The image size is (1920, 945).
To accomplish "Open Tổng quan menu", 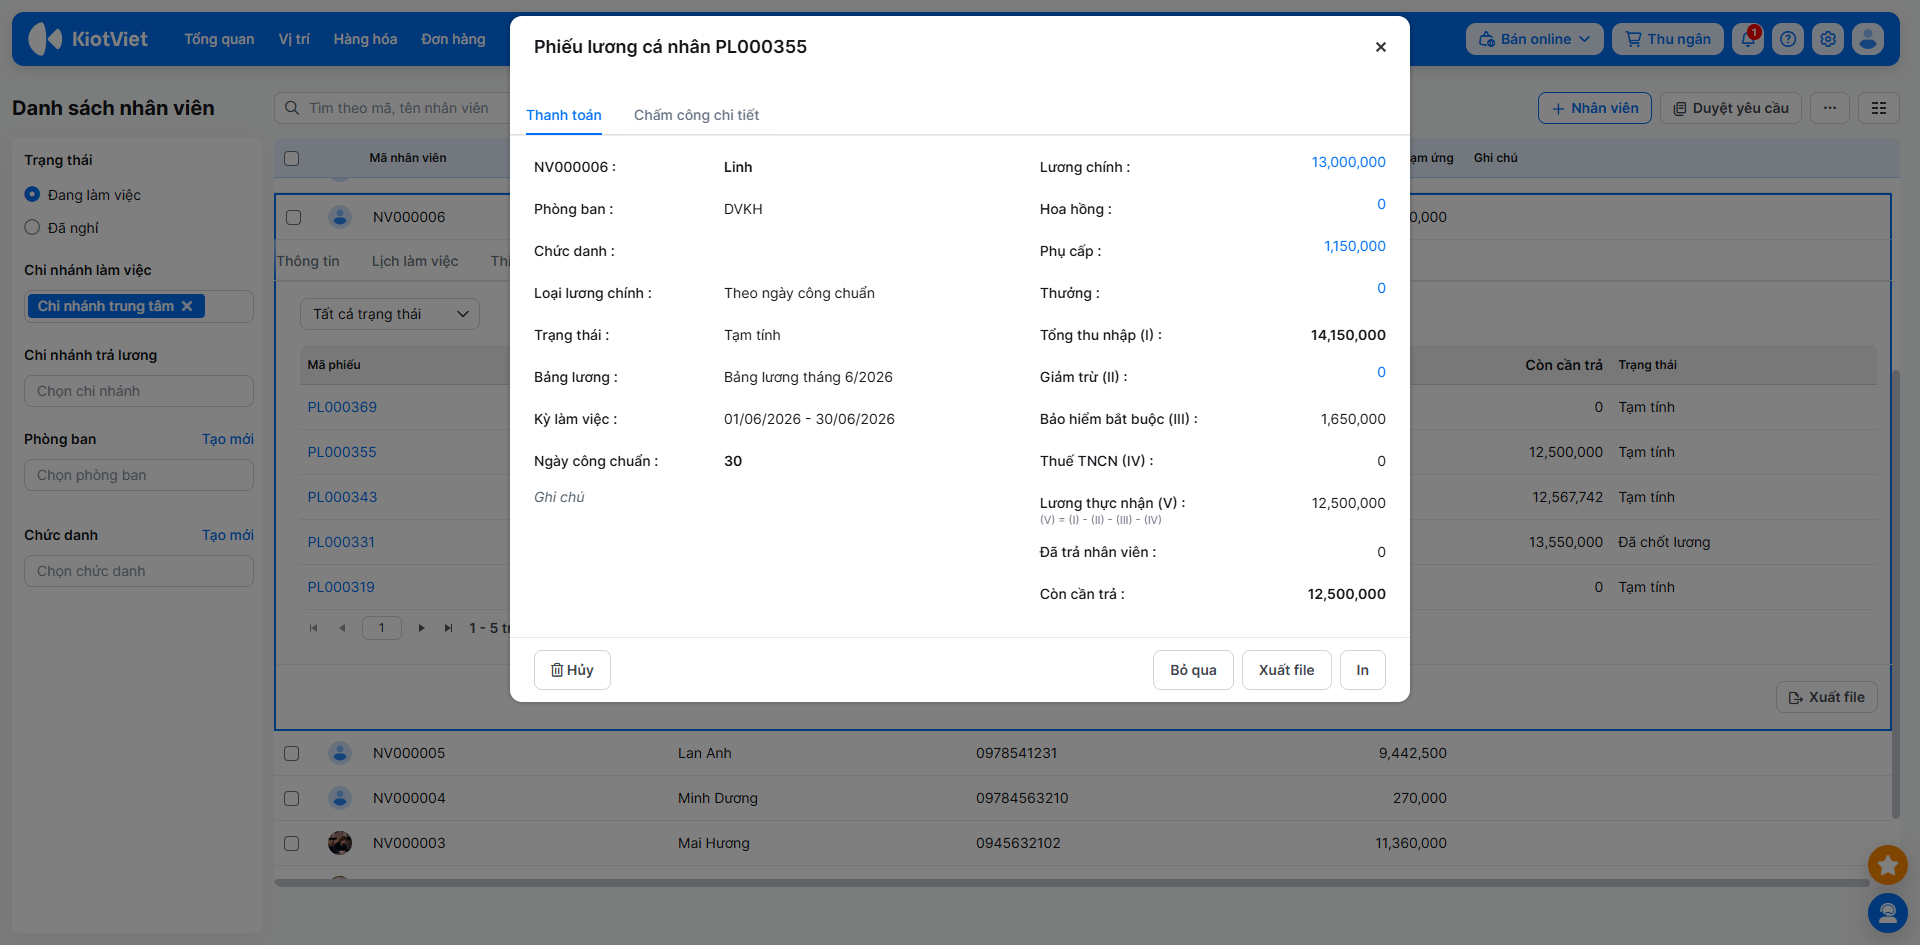I will (x=219, y=39).
